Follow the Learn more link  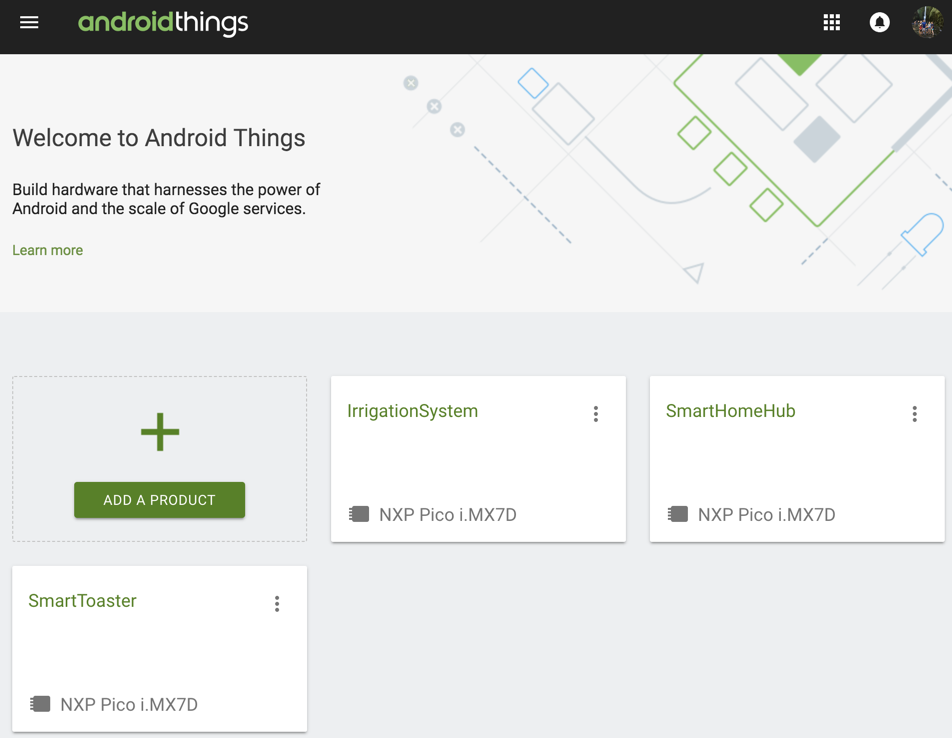tap(48, 250)
